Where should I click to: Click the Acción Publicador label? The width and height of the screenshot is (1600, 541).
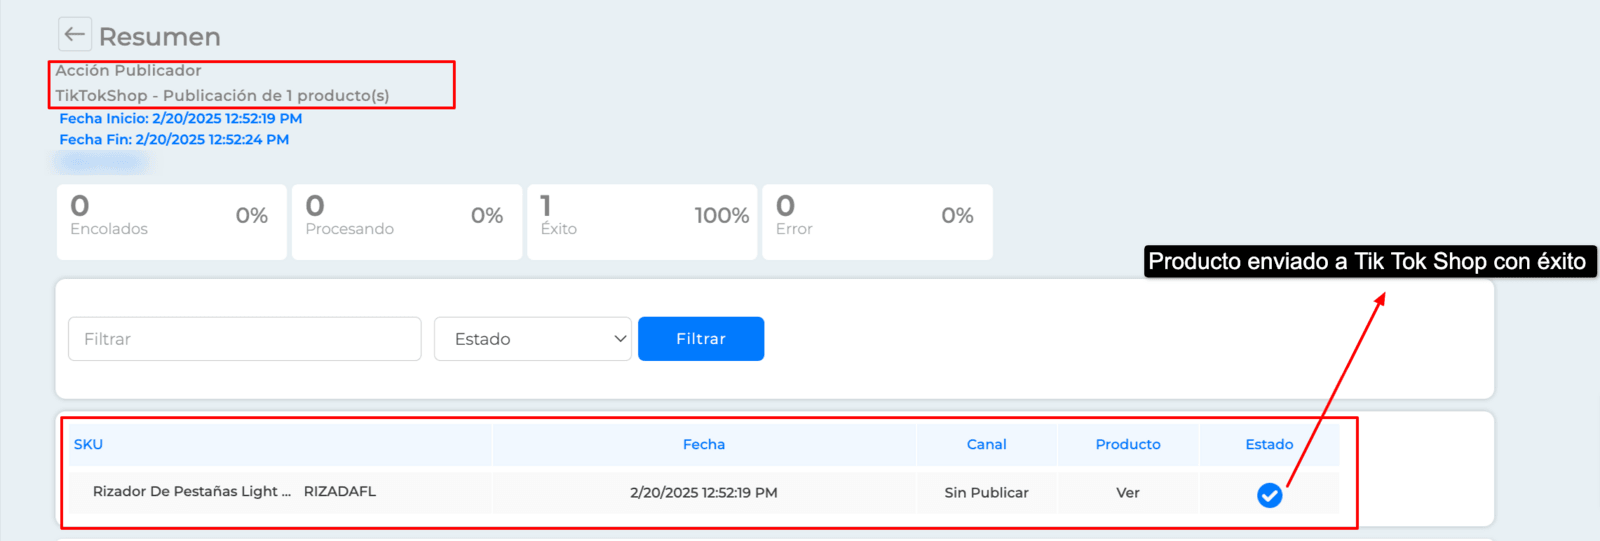[x=128, y=70]
